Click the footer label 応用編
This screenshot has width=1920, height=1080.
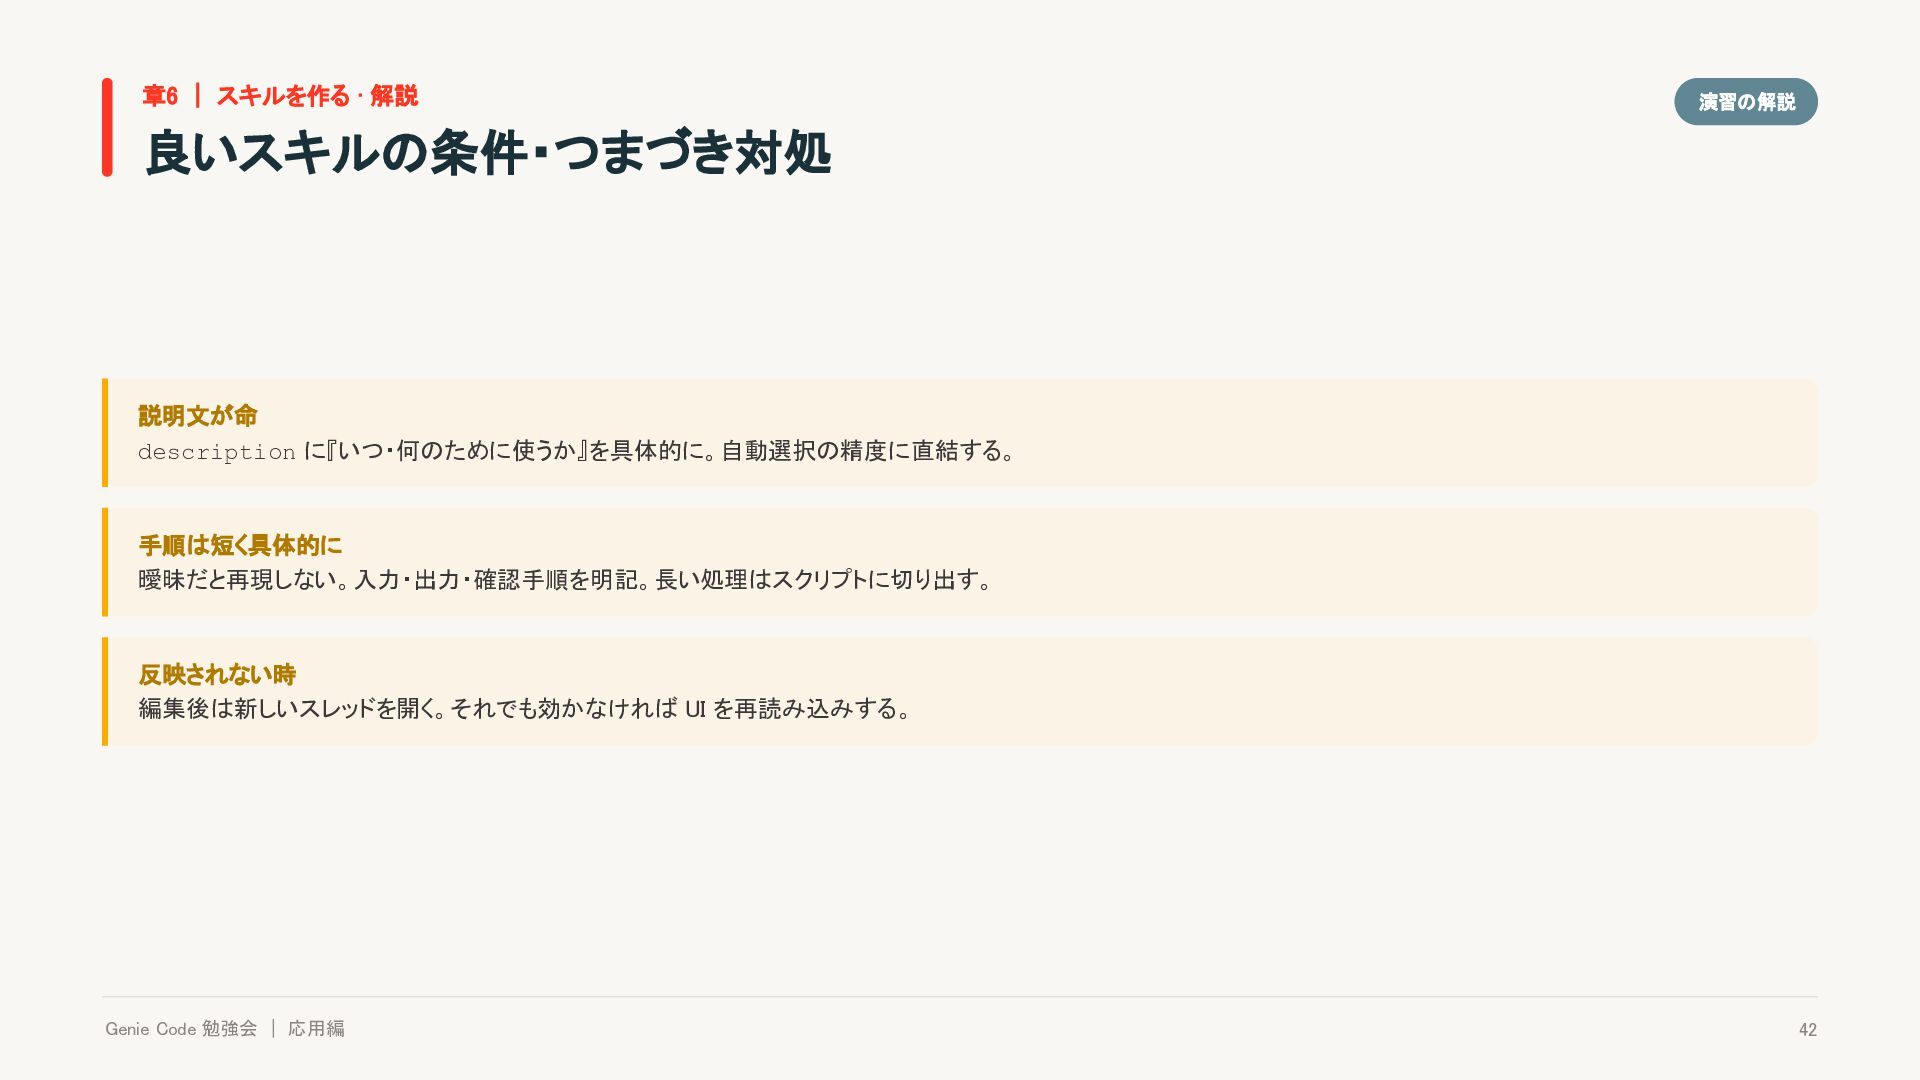(x=316, y=1029)
